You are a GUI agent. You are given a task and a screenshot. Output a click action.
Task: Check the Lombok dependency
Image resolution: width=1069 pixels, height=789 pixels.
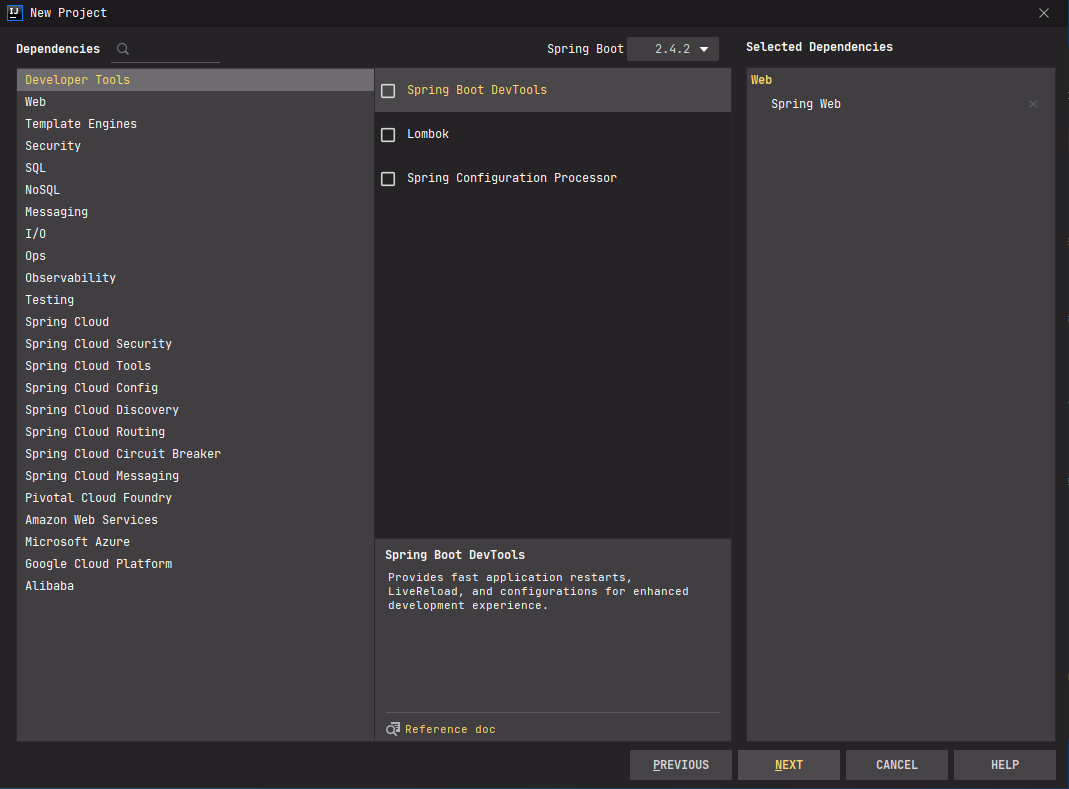click(388, 135)
